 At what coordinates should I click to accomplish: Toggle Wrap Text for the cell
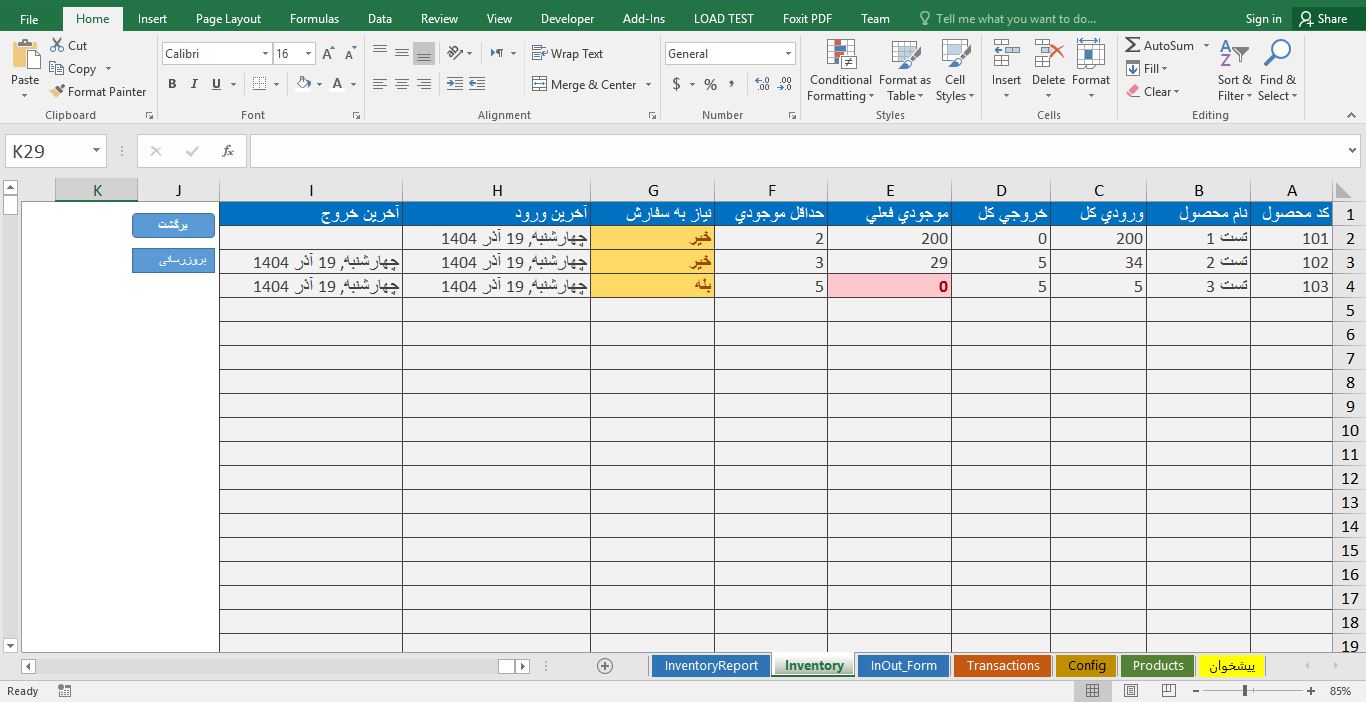click(x=567, y=54)
